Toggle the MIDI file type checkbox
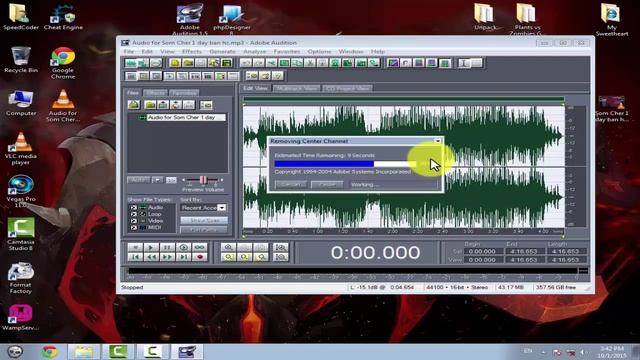The height and width of the screenshot is (360, 640). pyautogui.click(x=134, y=227)
